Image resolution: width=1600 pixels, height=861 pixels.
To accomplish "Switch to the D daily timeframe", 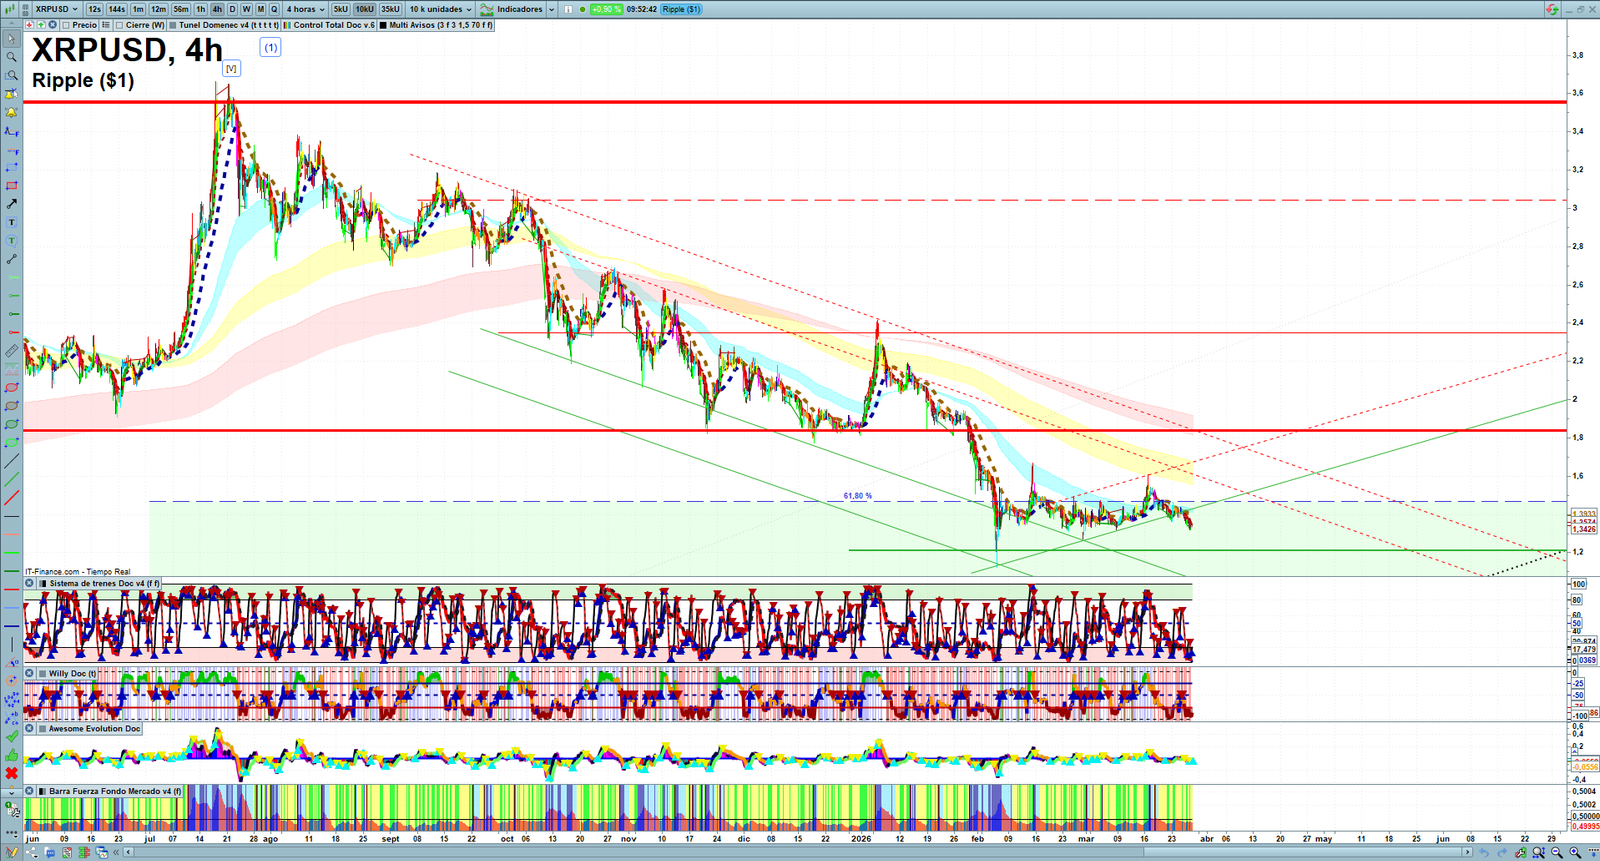I will coord(232,9).
